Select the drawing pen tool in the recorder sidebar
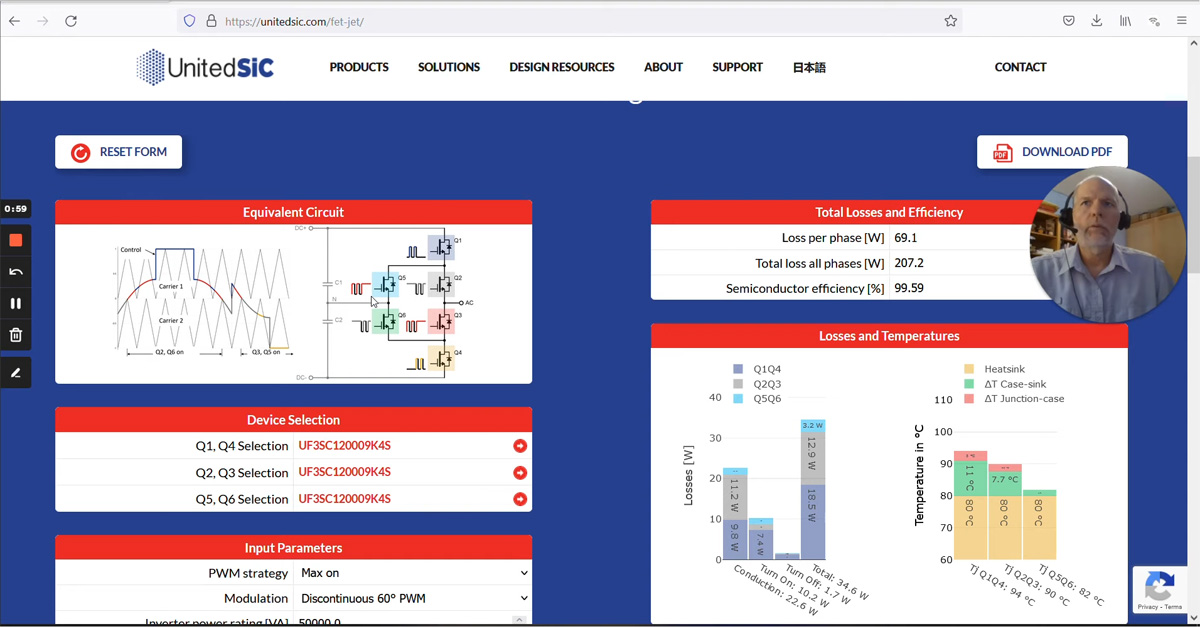 pyautogui.click(x=15, y=371)
